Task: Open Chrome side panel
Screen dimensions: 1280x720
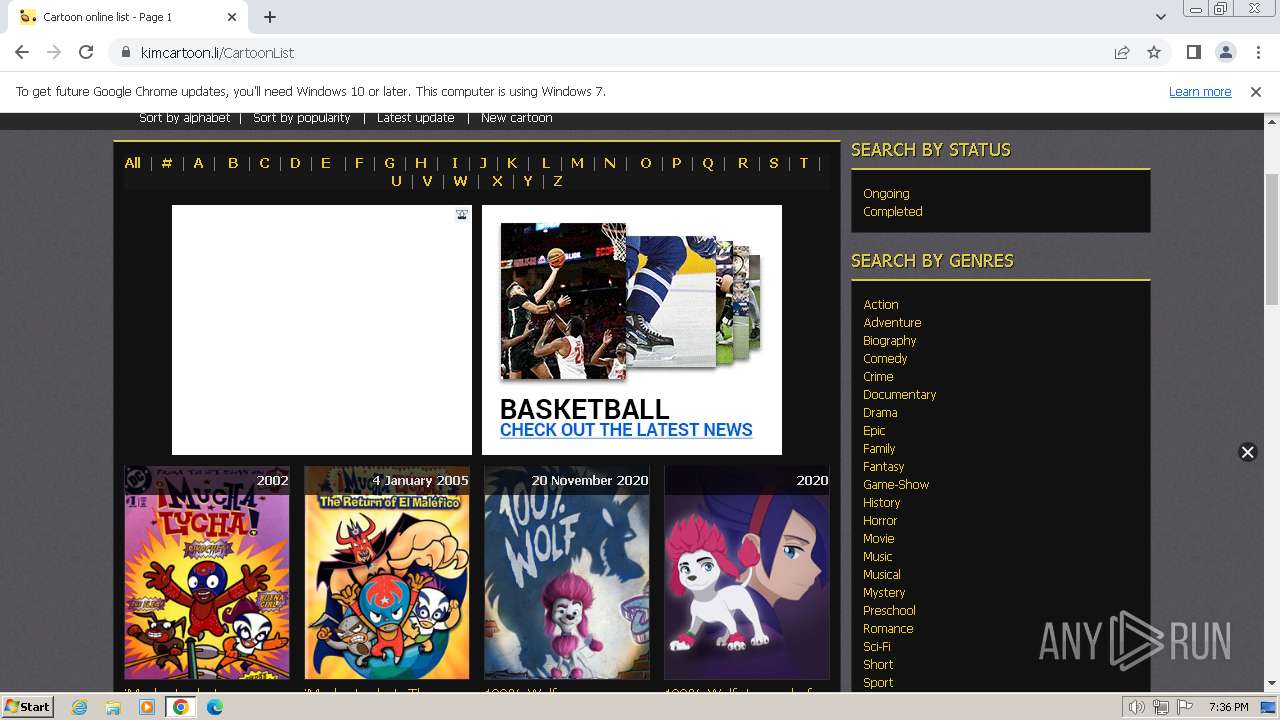Action: tap(1193, 53)
